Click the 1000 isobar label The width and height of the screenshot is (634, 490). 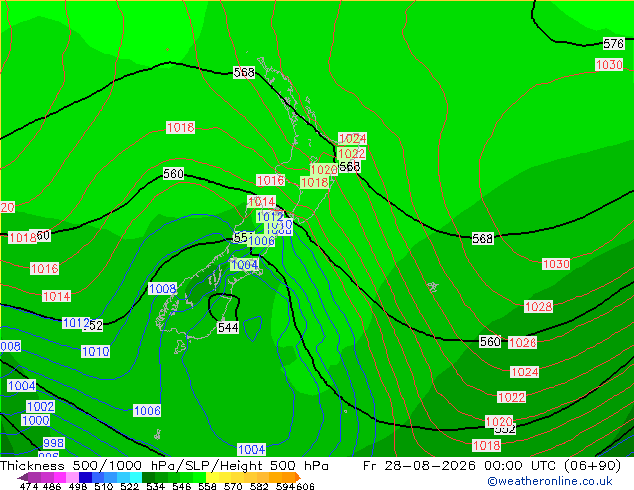click(x=36, y=420)
